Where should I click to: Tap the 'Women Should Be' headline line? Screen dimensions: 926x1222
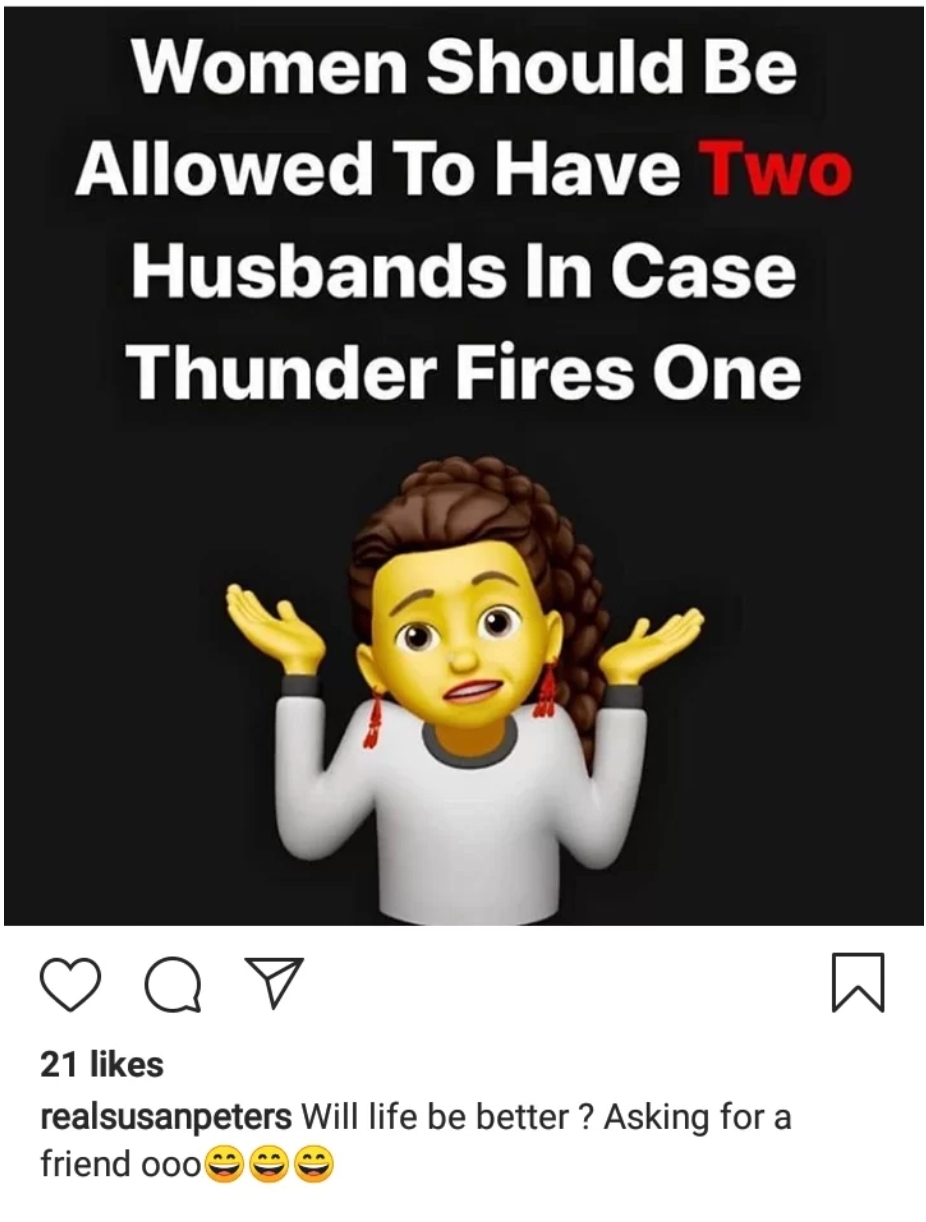[x=464, y=68]
